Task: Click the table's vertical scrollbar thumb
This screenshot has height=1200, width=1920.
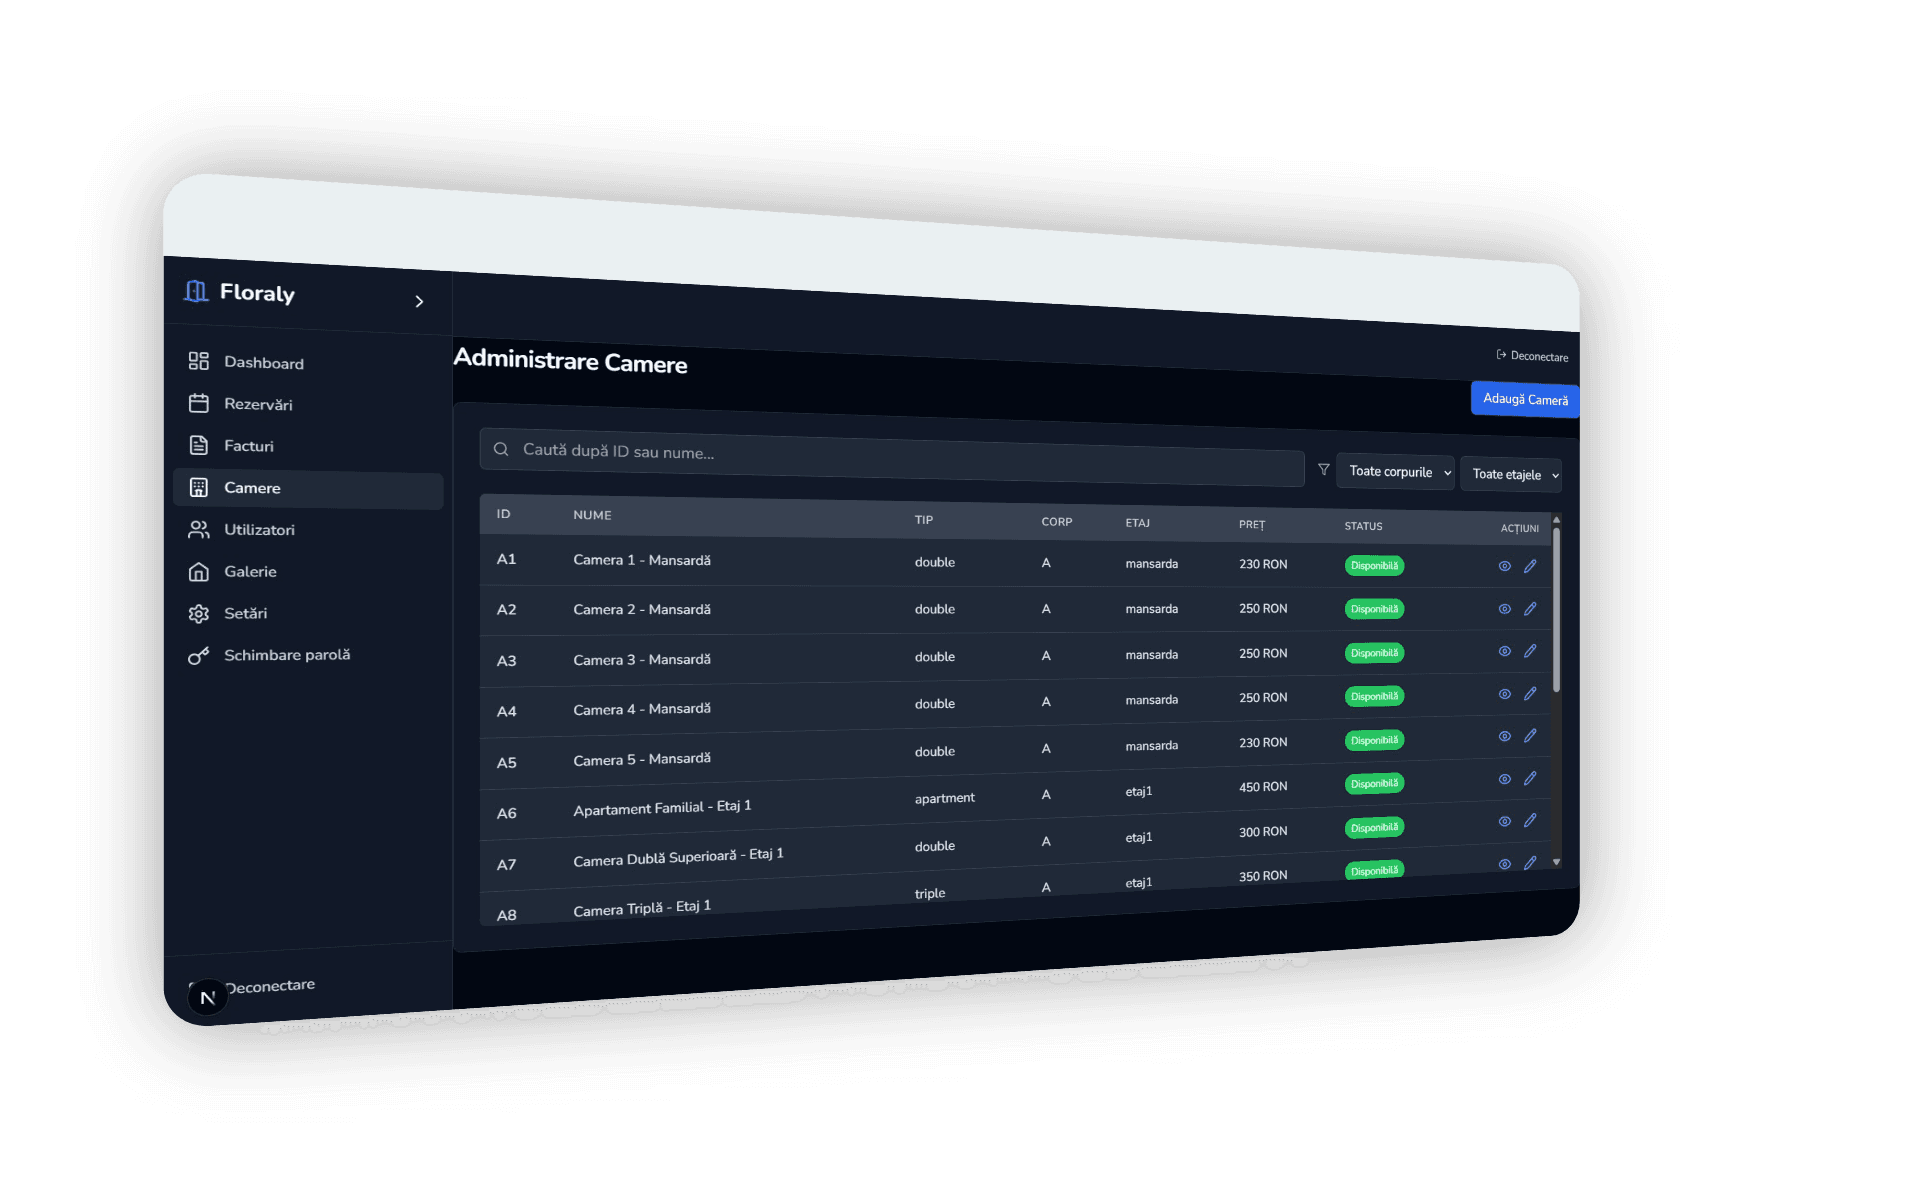Action: [x=1556, y=610]
